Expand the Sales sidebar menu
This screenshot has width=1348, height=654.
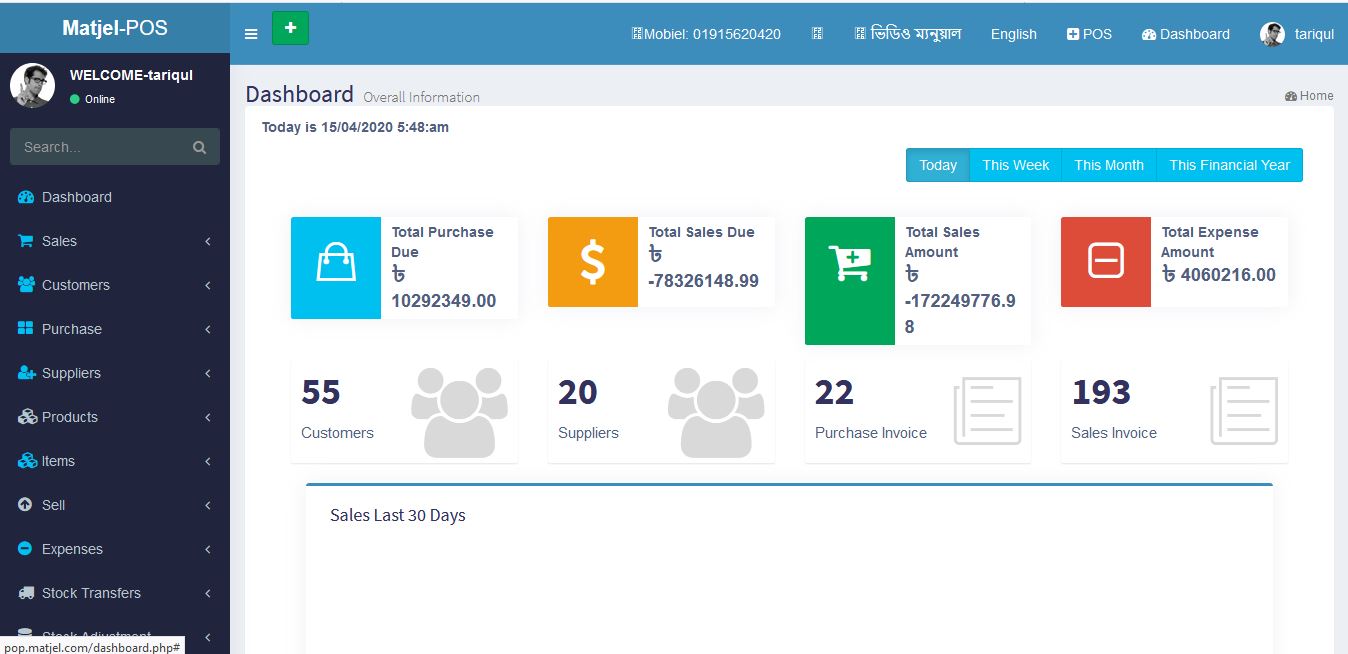point(60,241)
